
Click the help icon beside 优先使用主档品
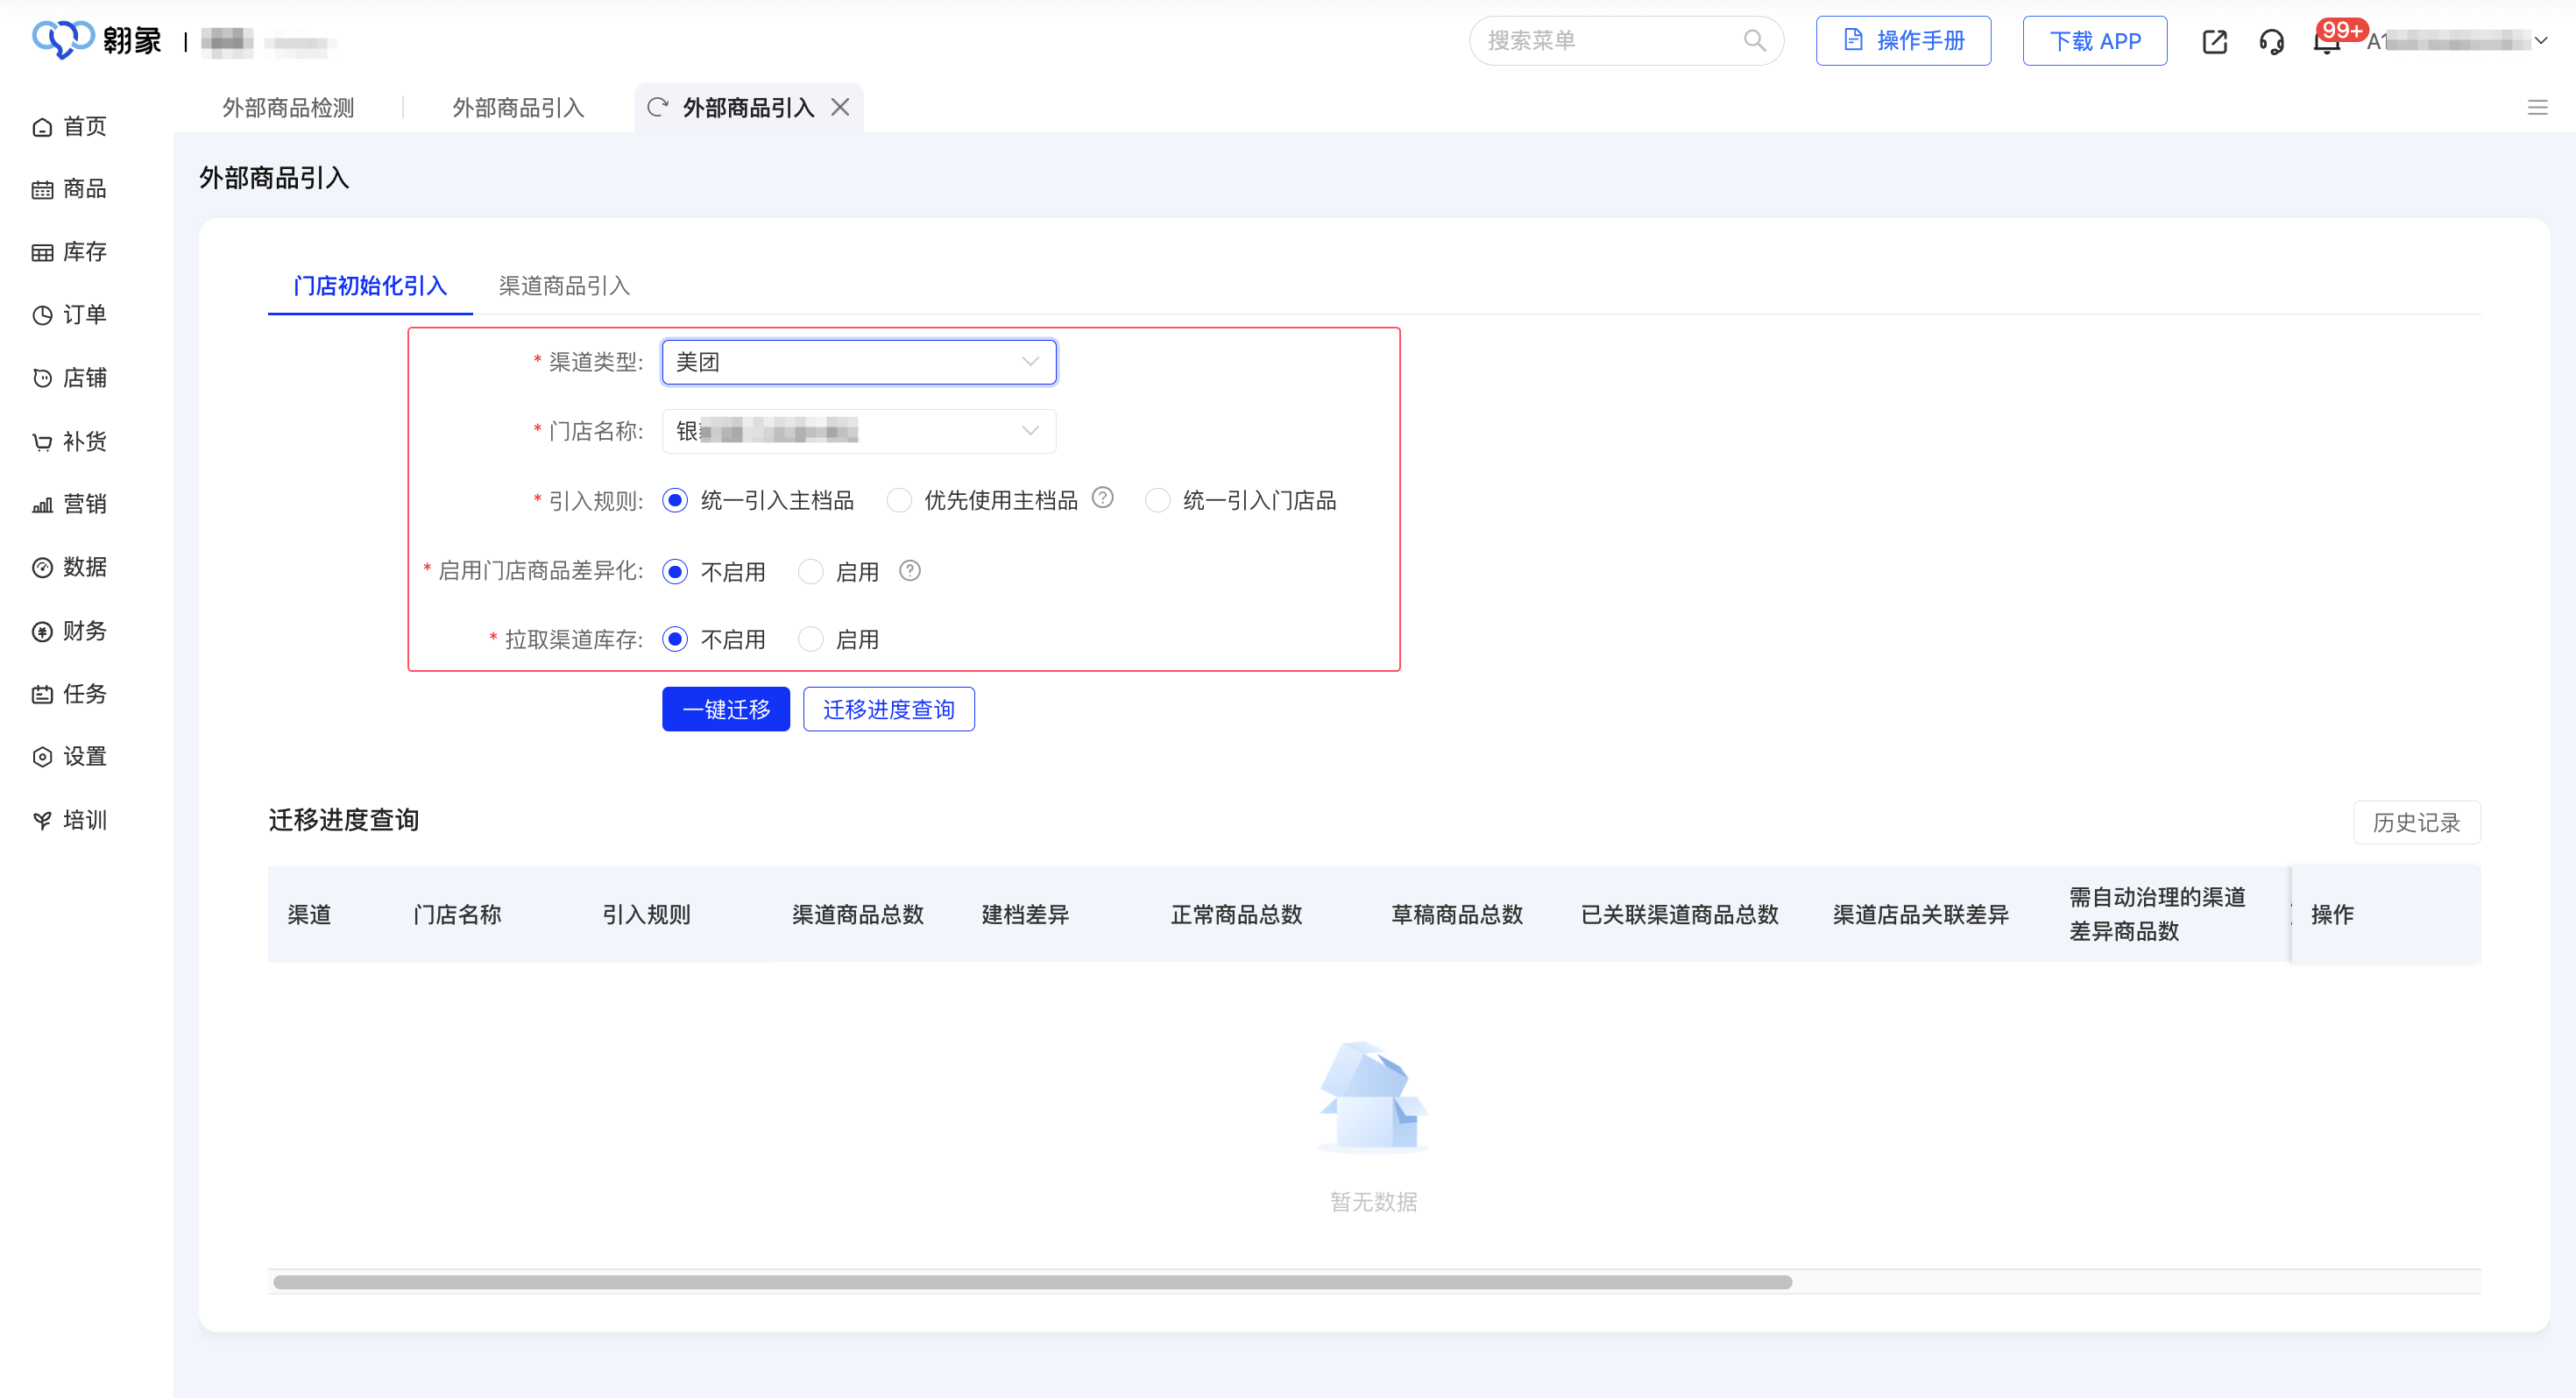click(x=1102, y=498)
